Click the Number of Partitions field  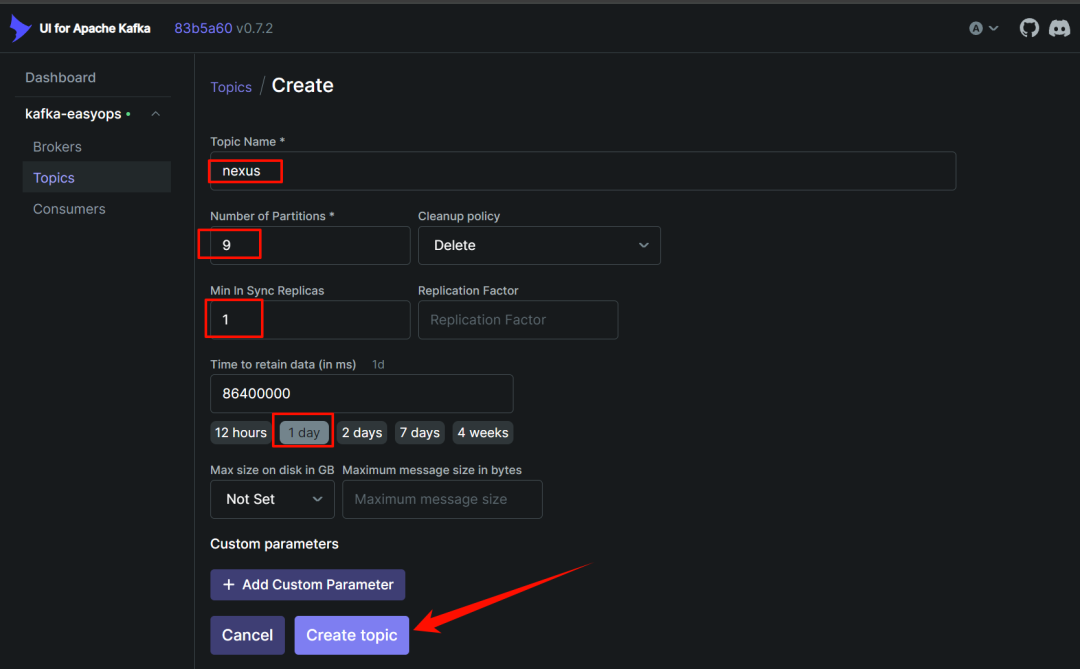(310, 245)
